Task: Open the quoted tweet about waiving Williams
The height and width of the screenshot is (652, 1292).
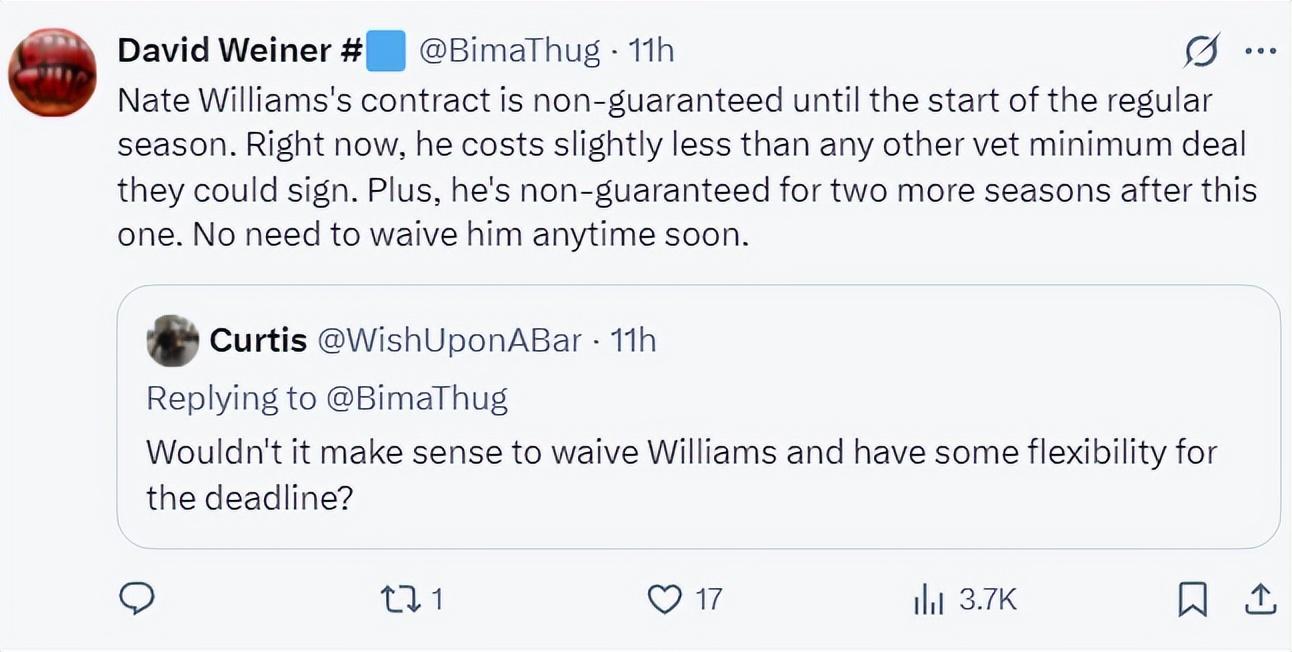Action: [680, 473]
